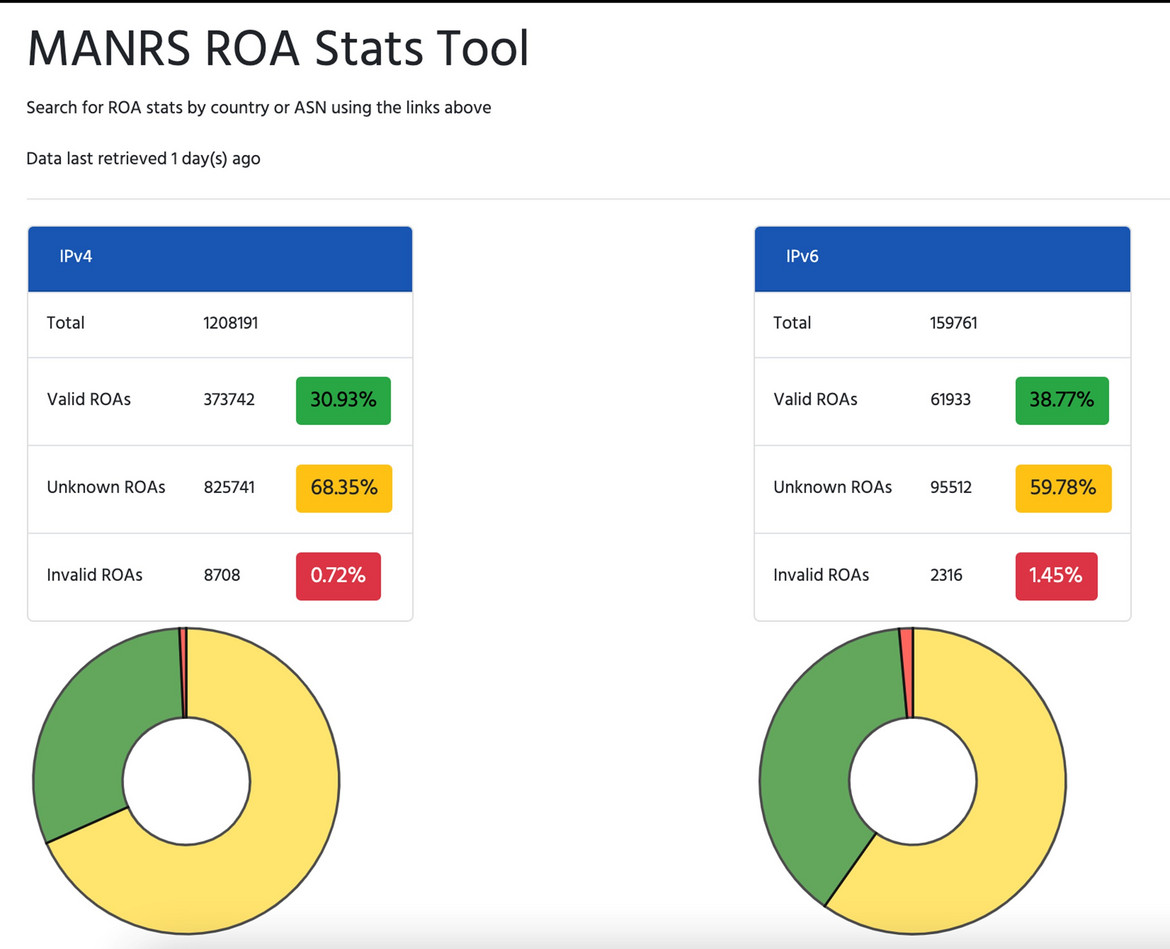Click IPv4 valid ROAs count 373742
Image resolution: width=1170 pixels, height=949 pixels.
(x=229, y=400)
